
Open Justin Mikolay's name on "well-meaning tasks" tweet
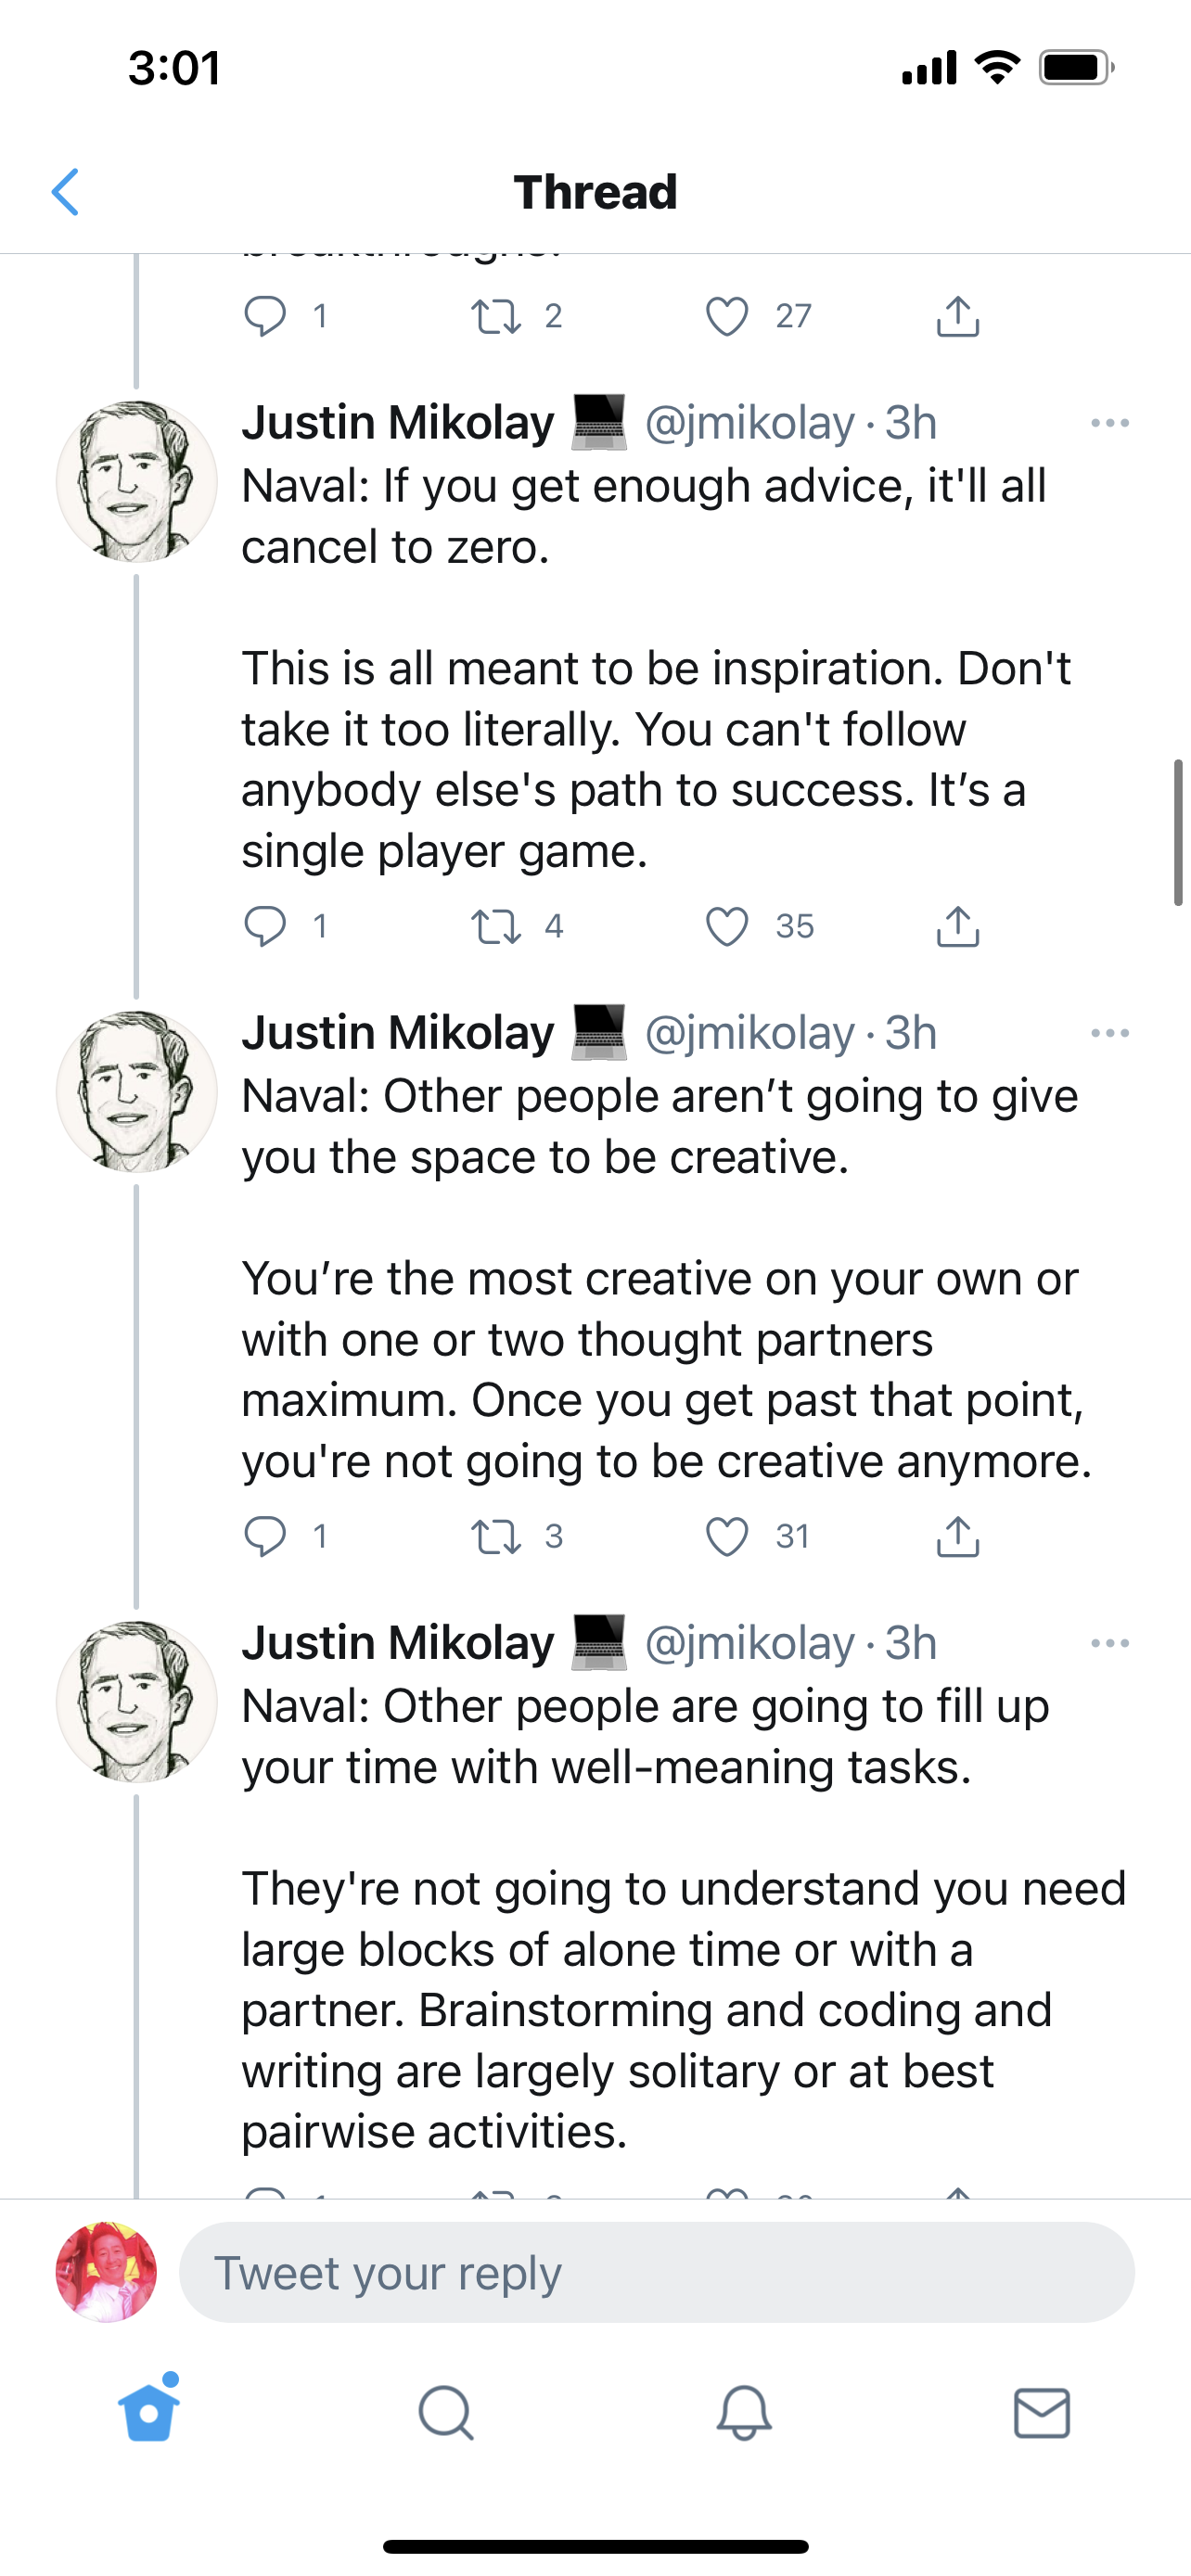(398, 1644)
